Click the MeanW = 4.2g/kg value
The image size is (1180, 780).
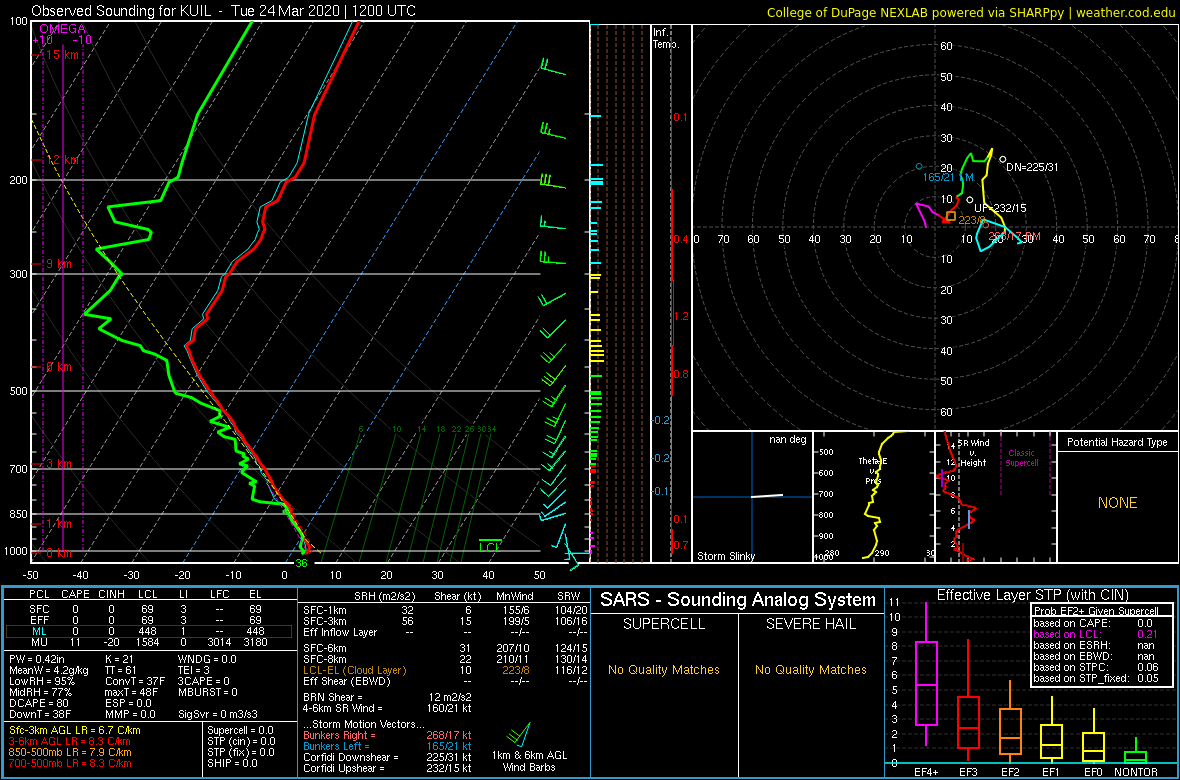click(x=47, y=670)
